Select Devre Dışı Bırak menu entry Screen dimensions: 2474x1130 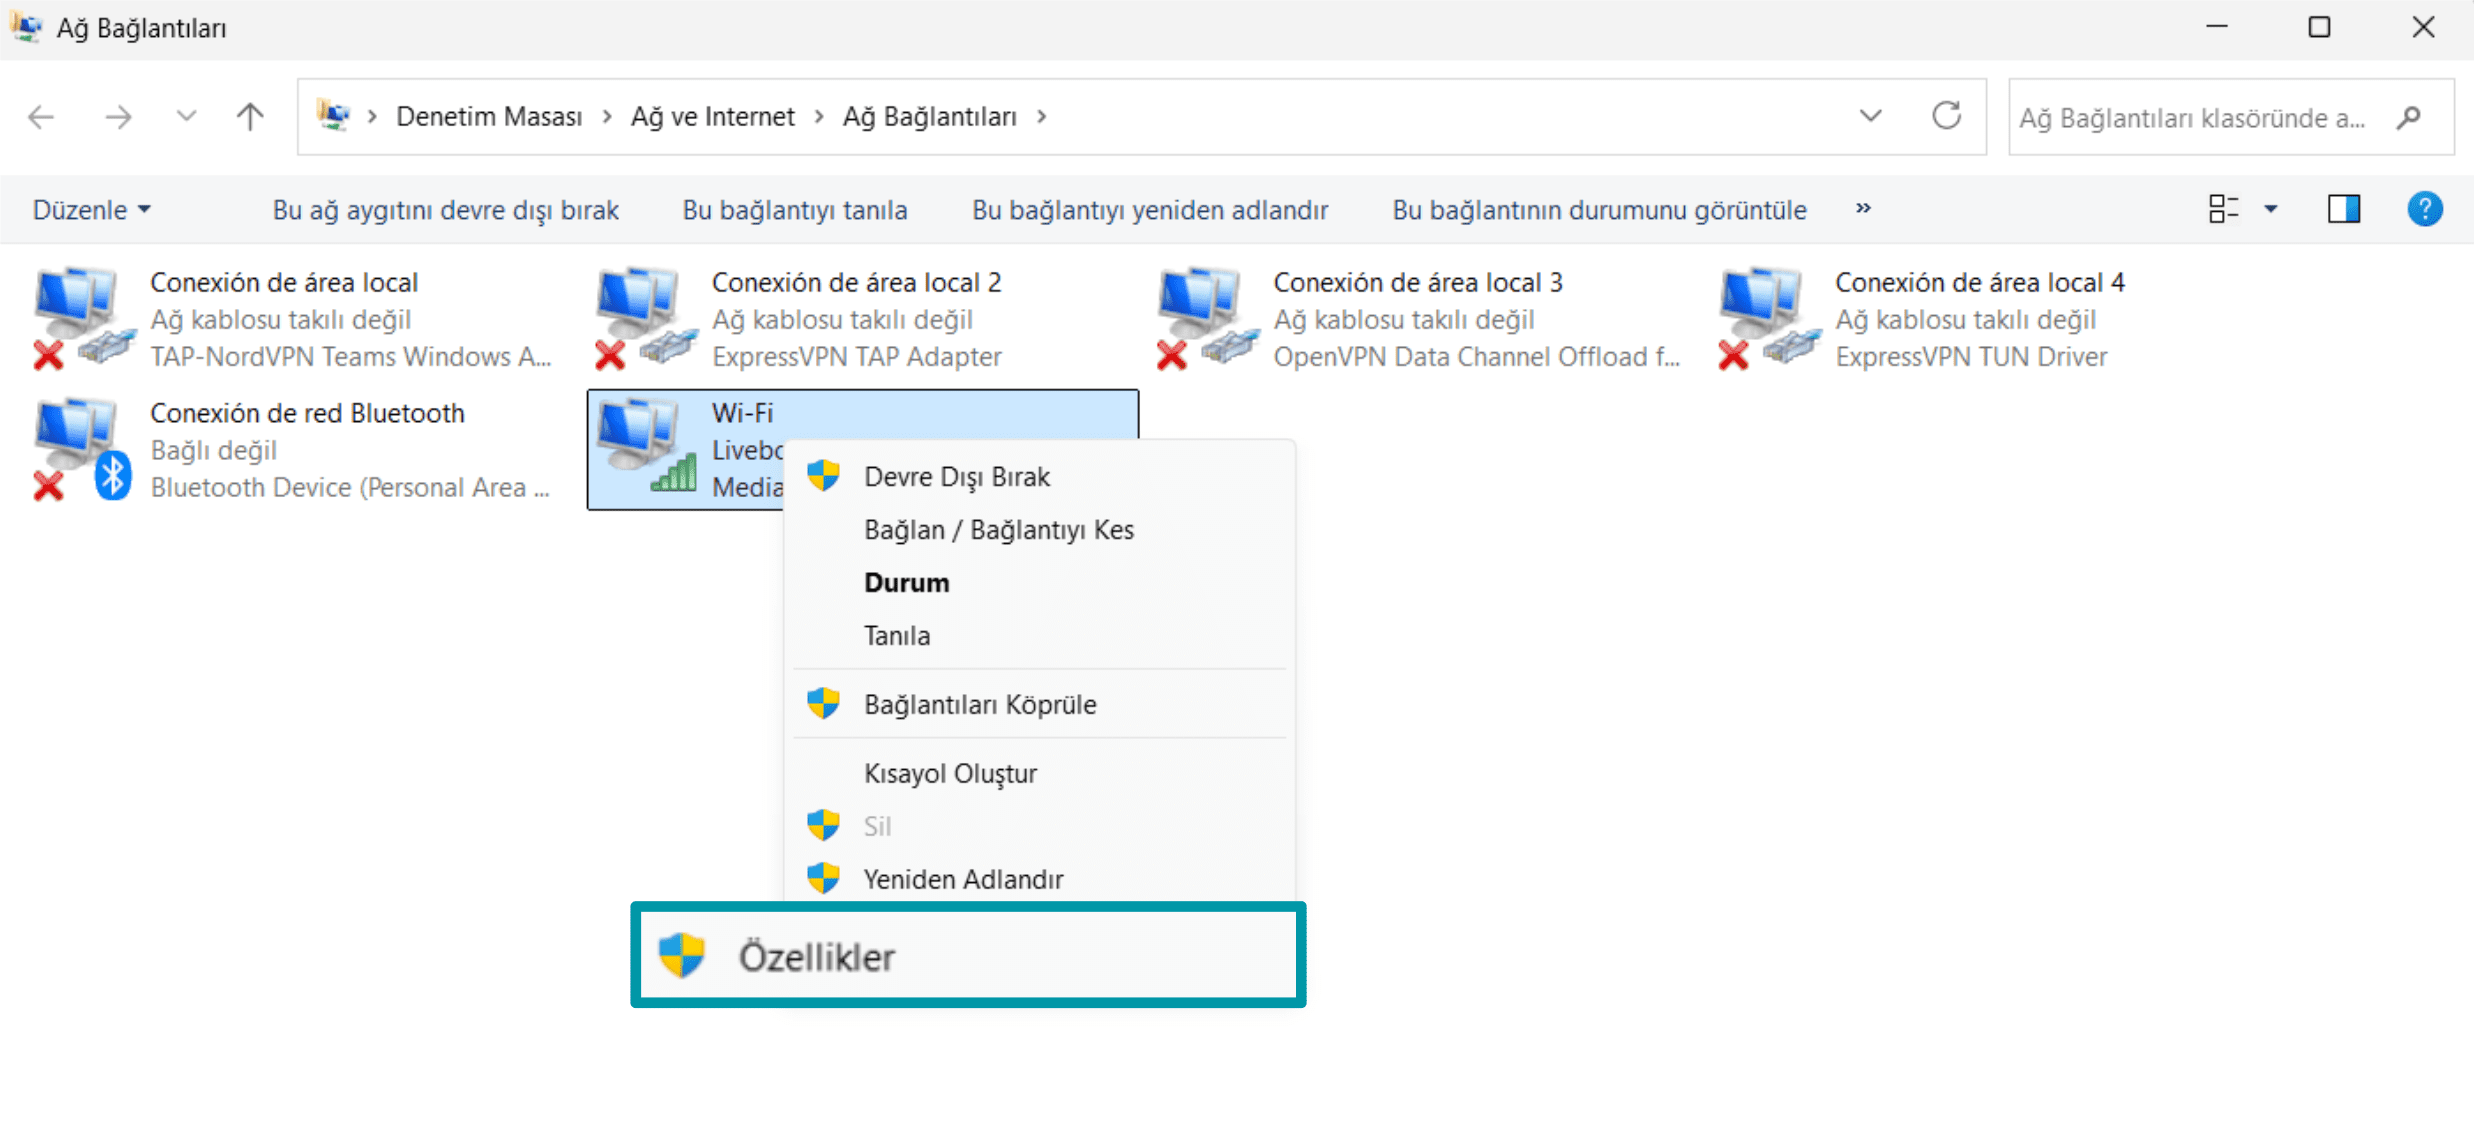[x=956, y=477]
